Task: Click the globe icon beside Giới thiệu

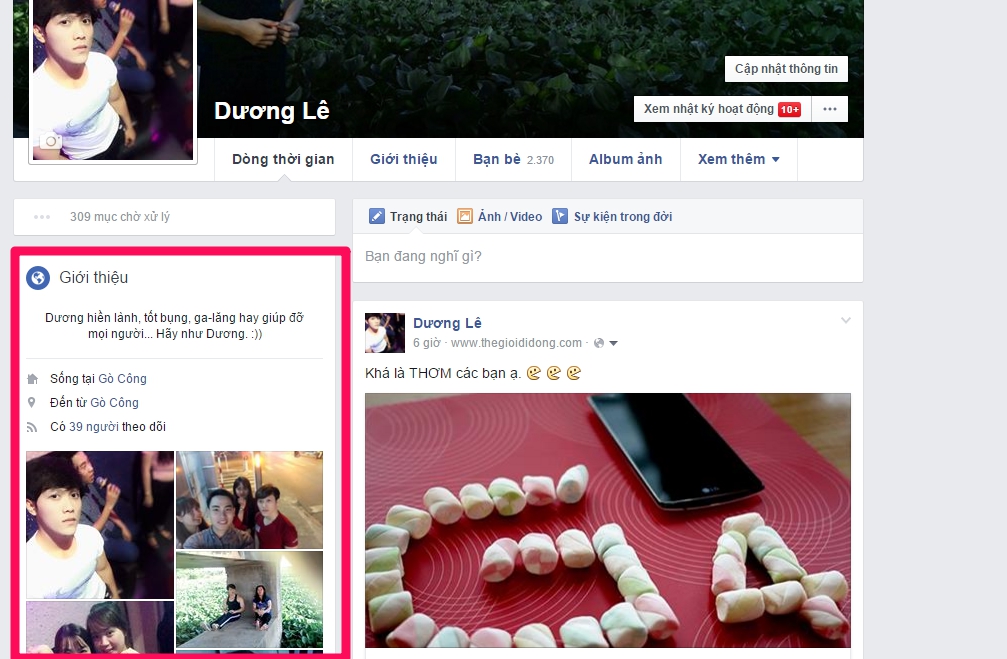Action: [x=37, y=278]
